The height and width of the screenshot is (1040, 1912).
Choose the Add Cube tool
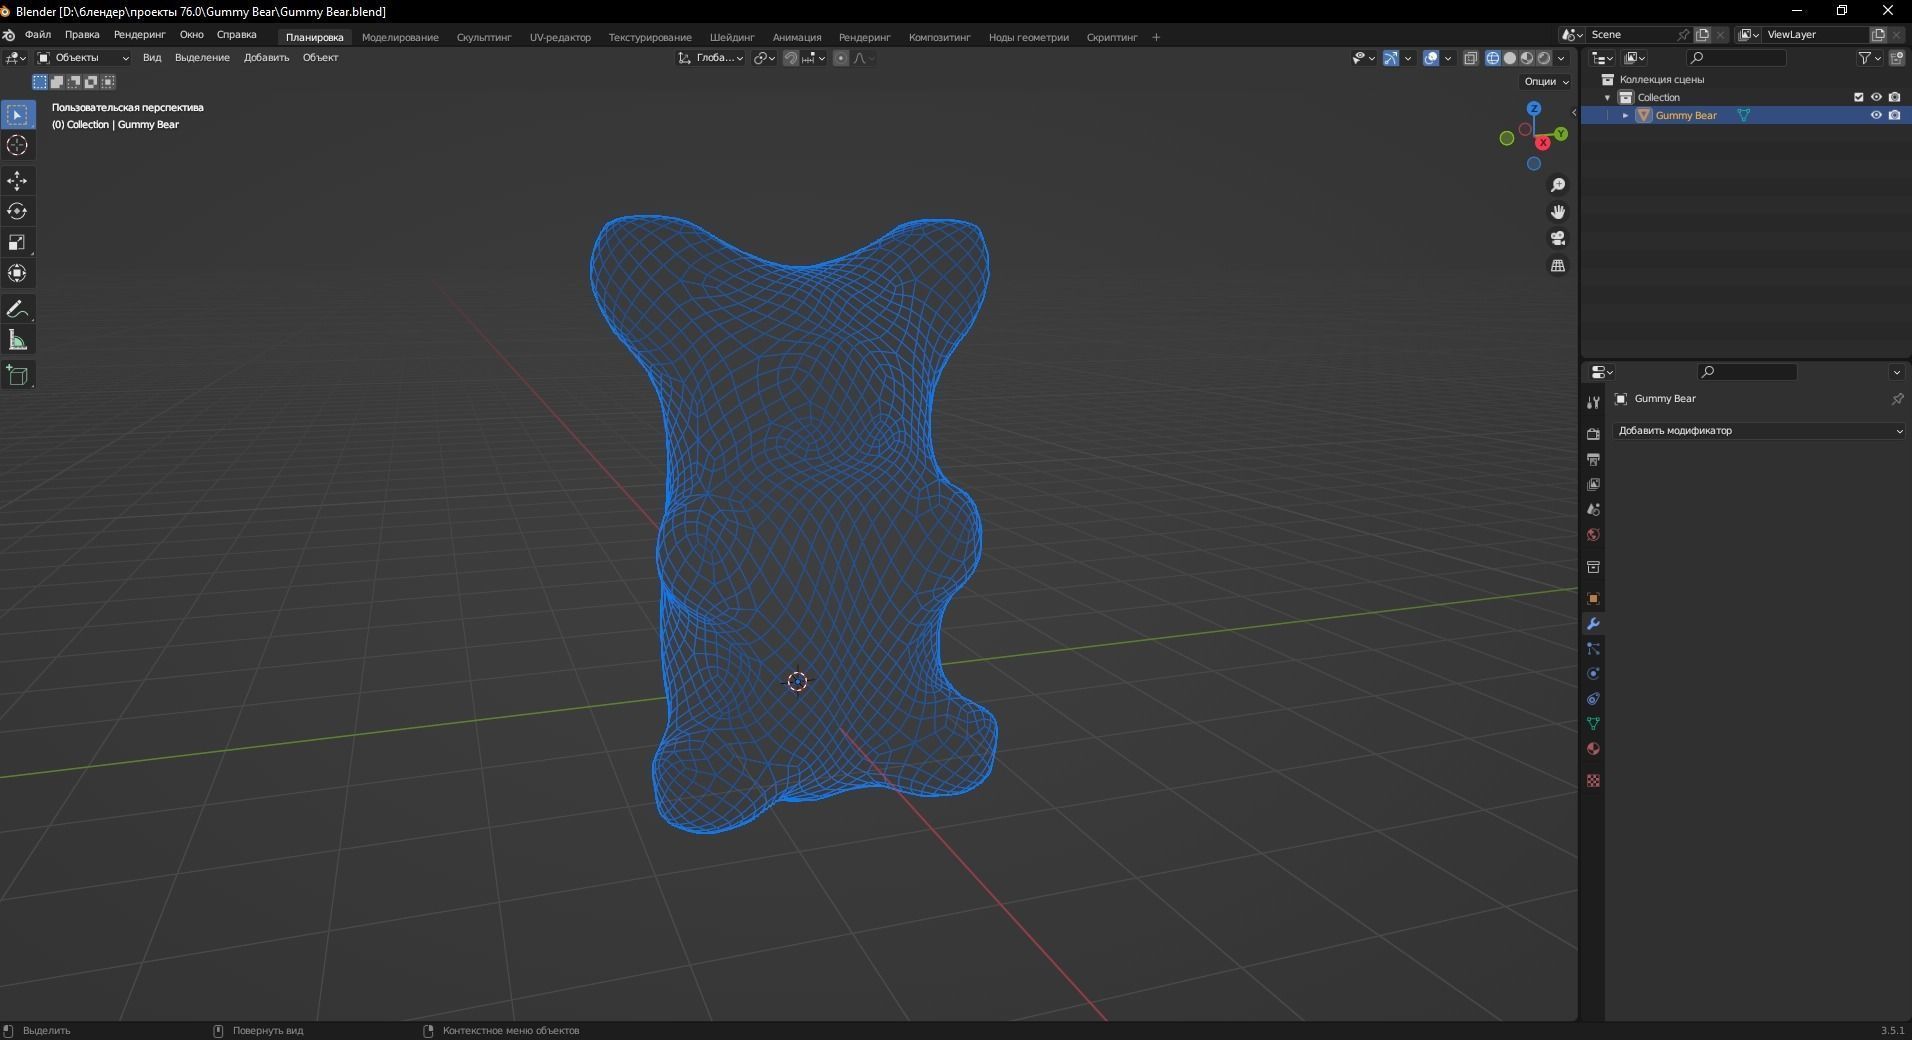coord(17,375)
